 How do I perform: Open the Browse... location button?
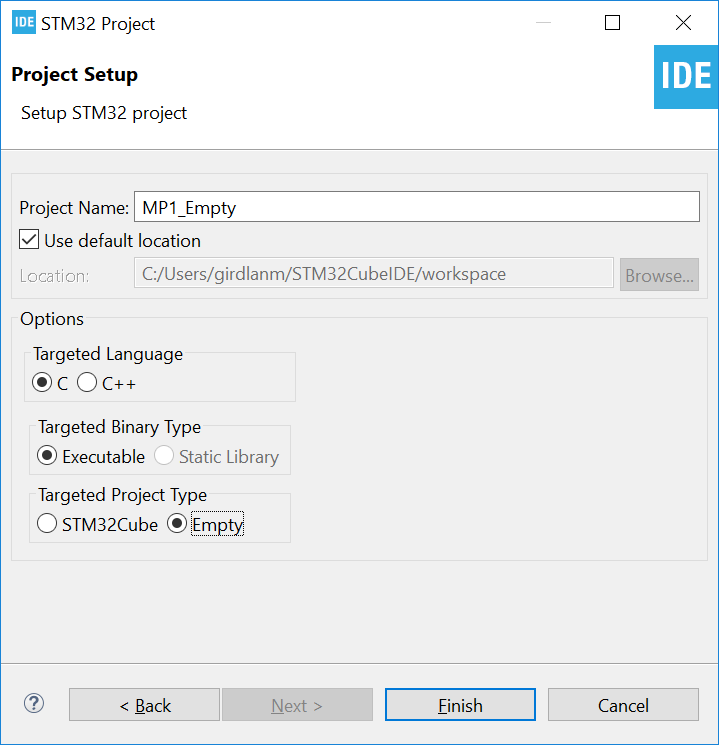(x=659, y=275)
